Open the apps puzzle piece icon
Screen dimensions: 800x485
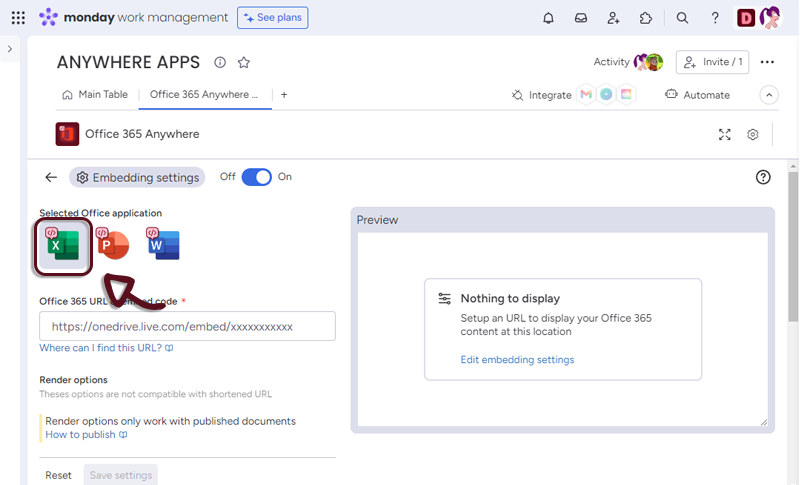(x=646, y=18)
